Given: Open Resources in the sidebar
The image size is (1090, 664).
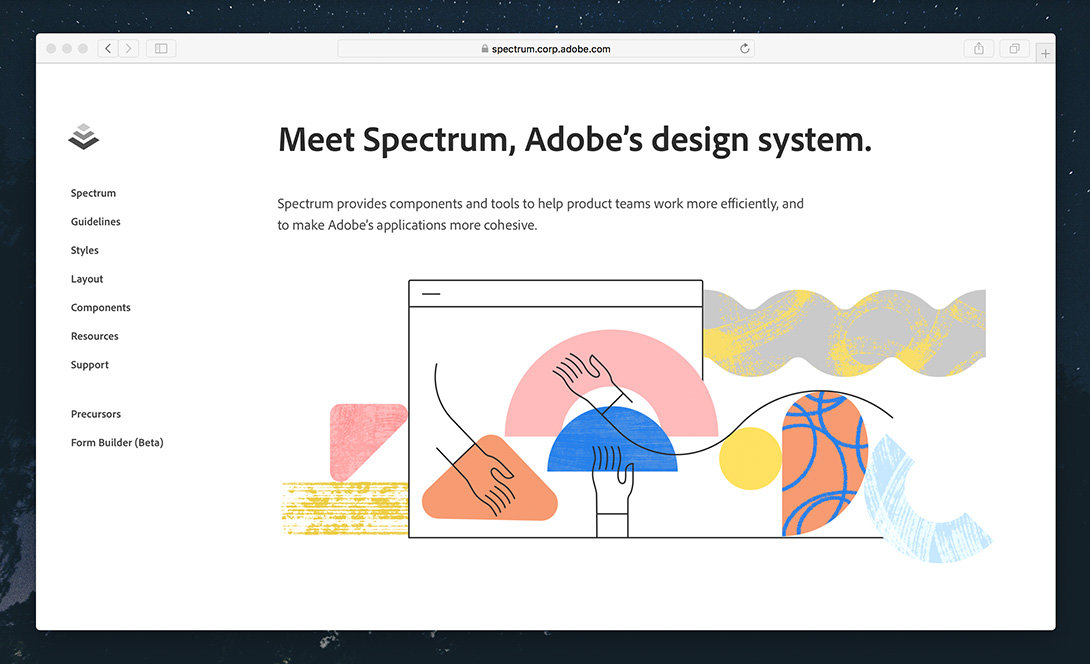Looking at the screenshot, I should click(x=95, y=336).
